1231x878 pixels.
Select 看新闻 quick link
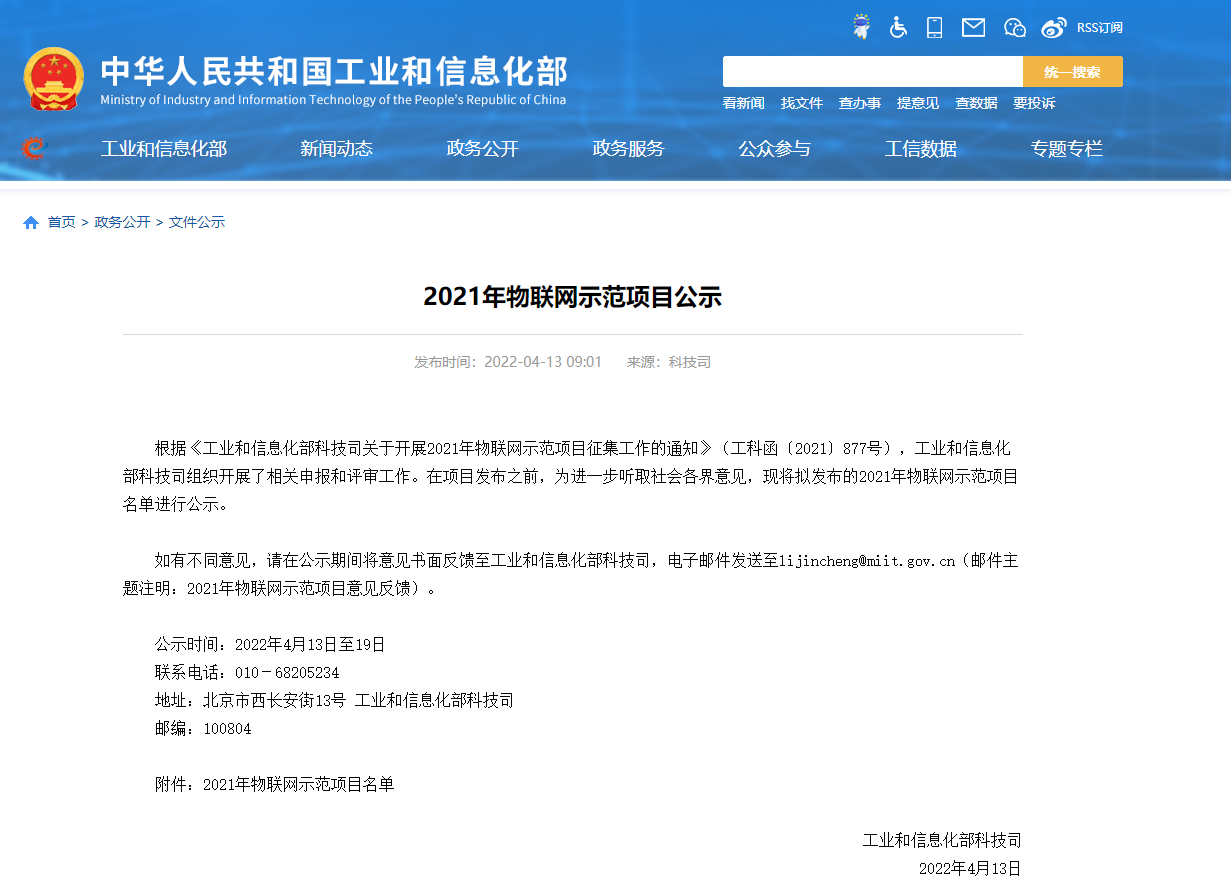click(744, 103)
